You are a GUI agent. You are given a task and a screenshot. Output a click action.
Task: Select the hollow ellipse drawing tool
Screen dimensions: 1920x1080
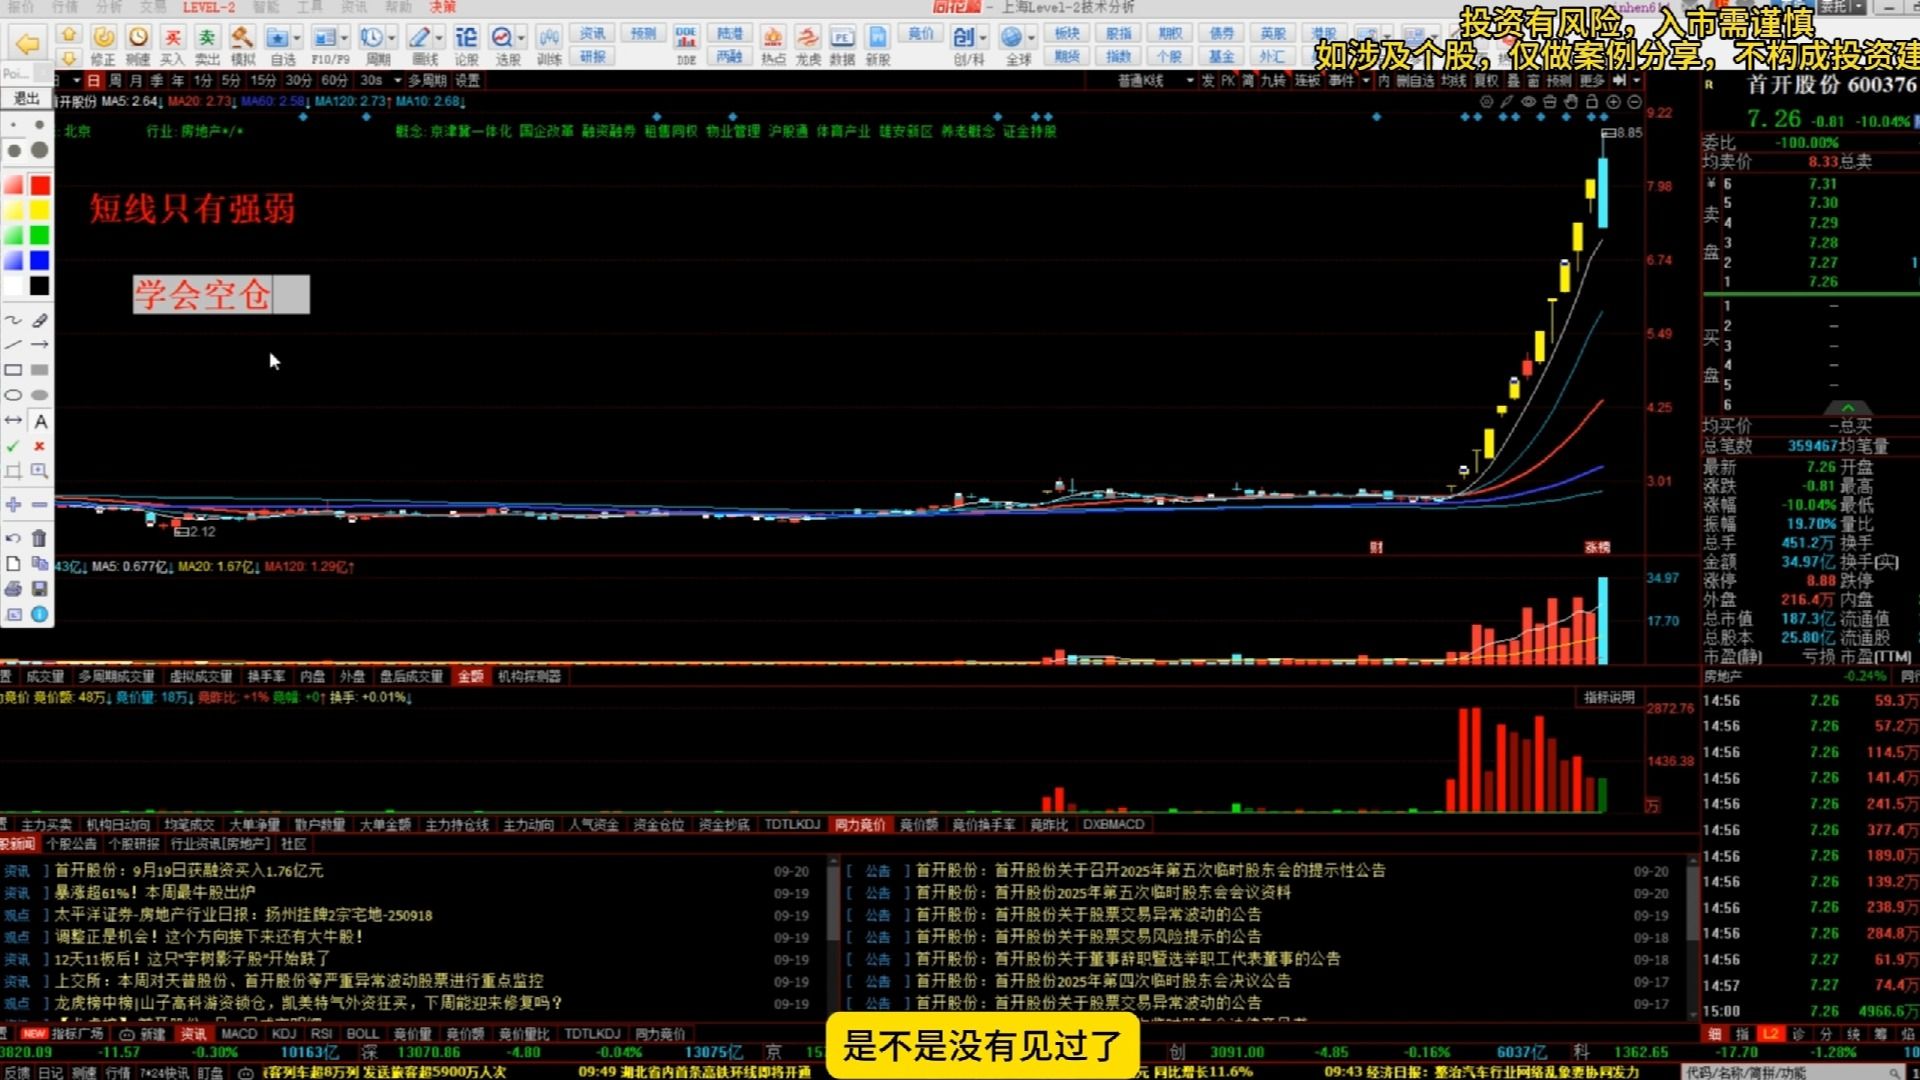14,395
